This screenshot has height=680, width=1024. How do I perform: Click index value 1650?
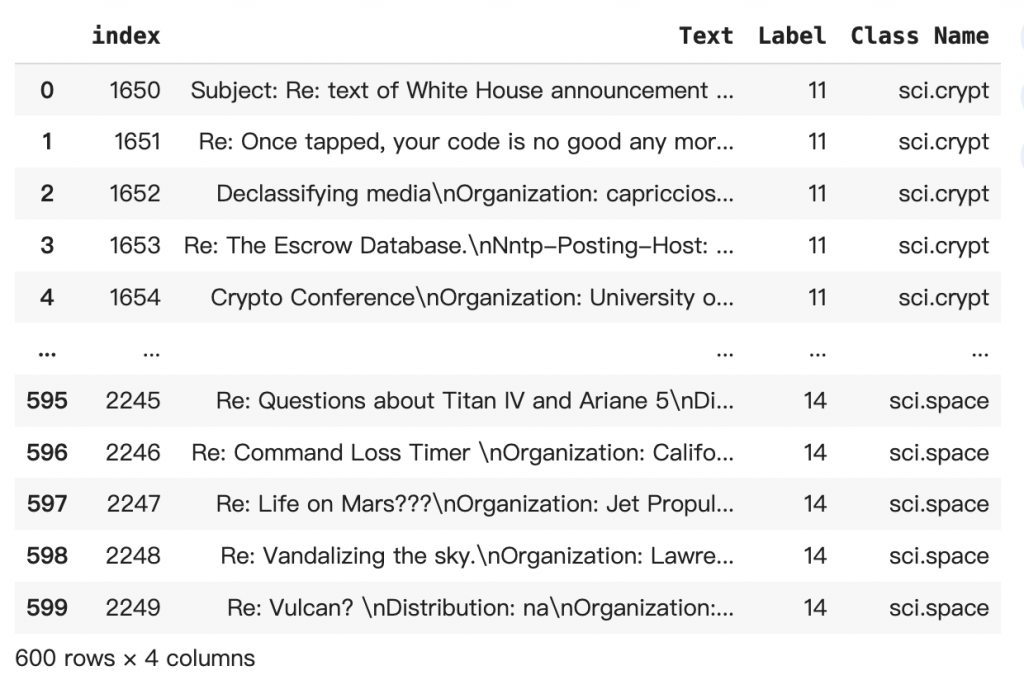point(135,90)
